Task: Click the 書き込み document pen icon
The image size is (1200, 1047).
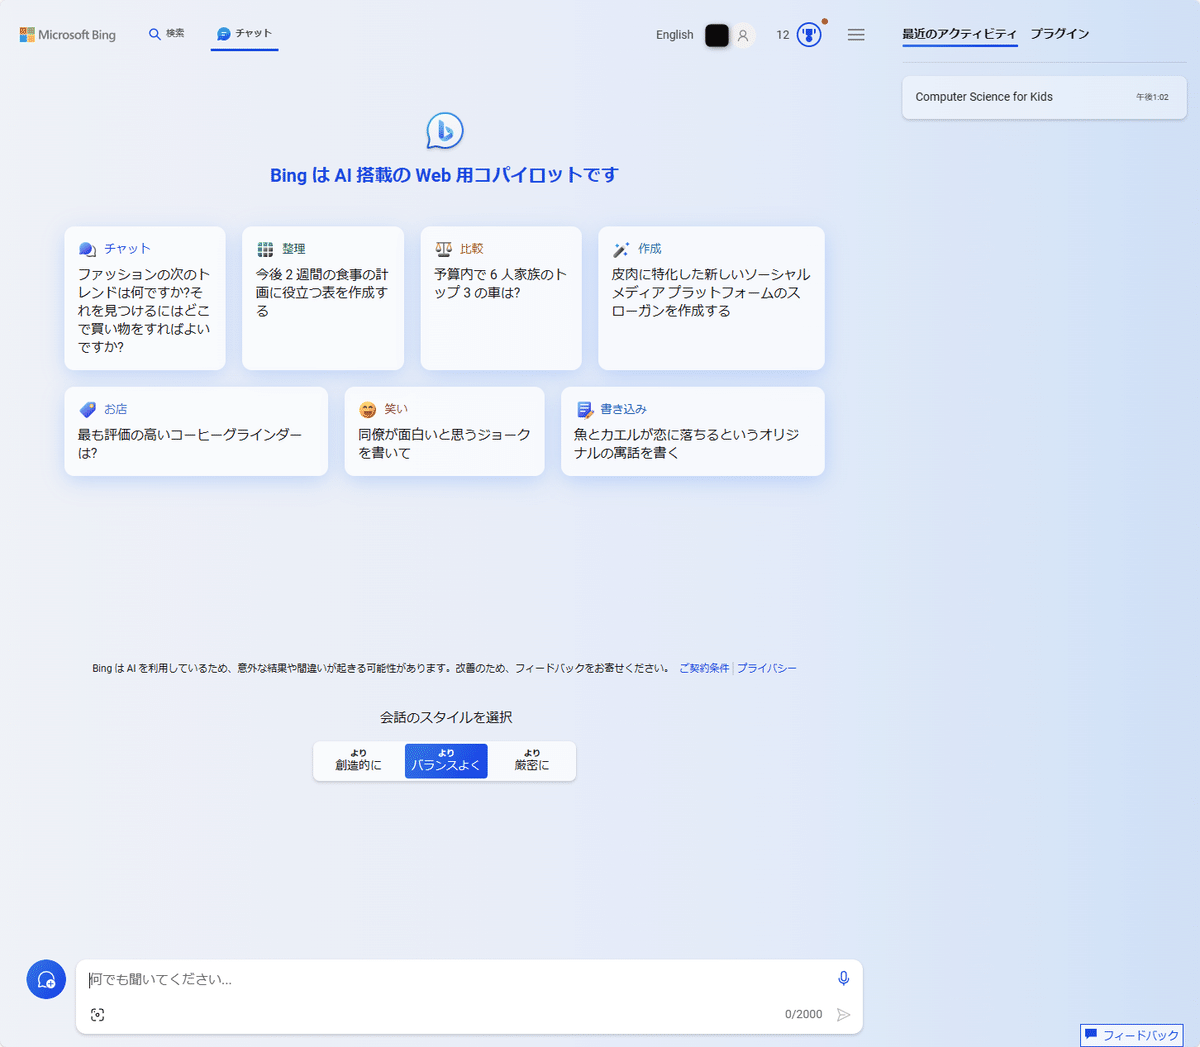Action: point(585,410)
